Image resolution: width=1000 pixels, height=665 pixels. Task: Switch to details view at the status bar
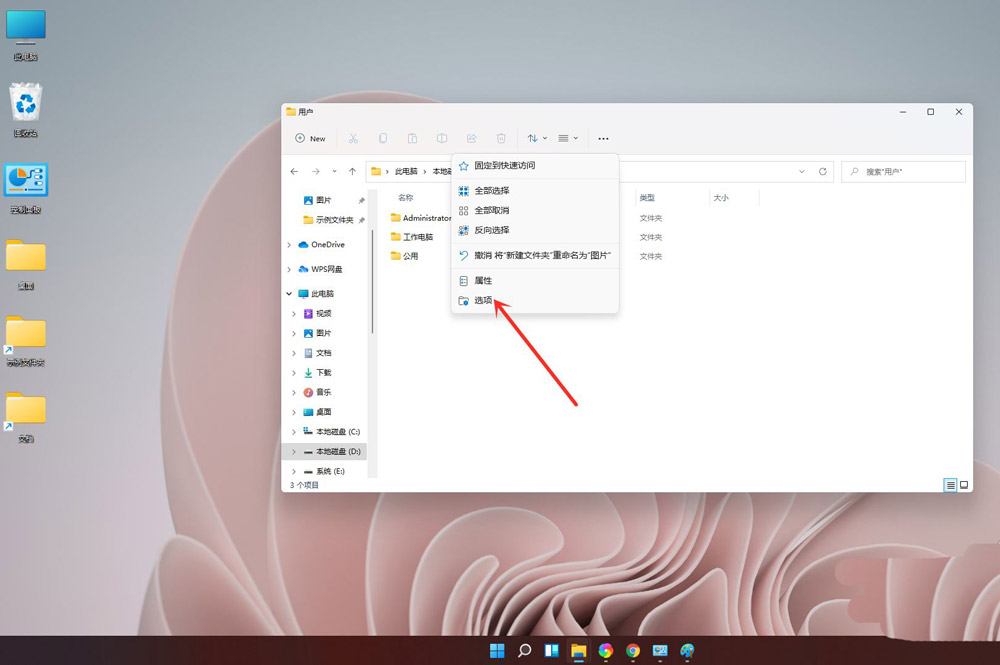click(950, 485)
